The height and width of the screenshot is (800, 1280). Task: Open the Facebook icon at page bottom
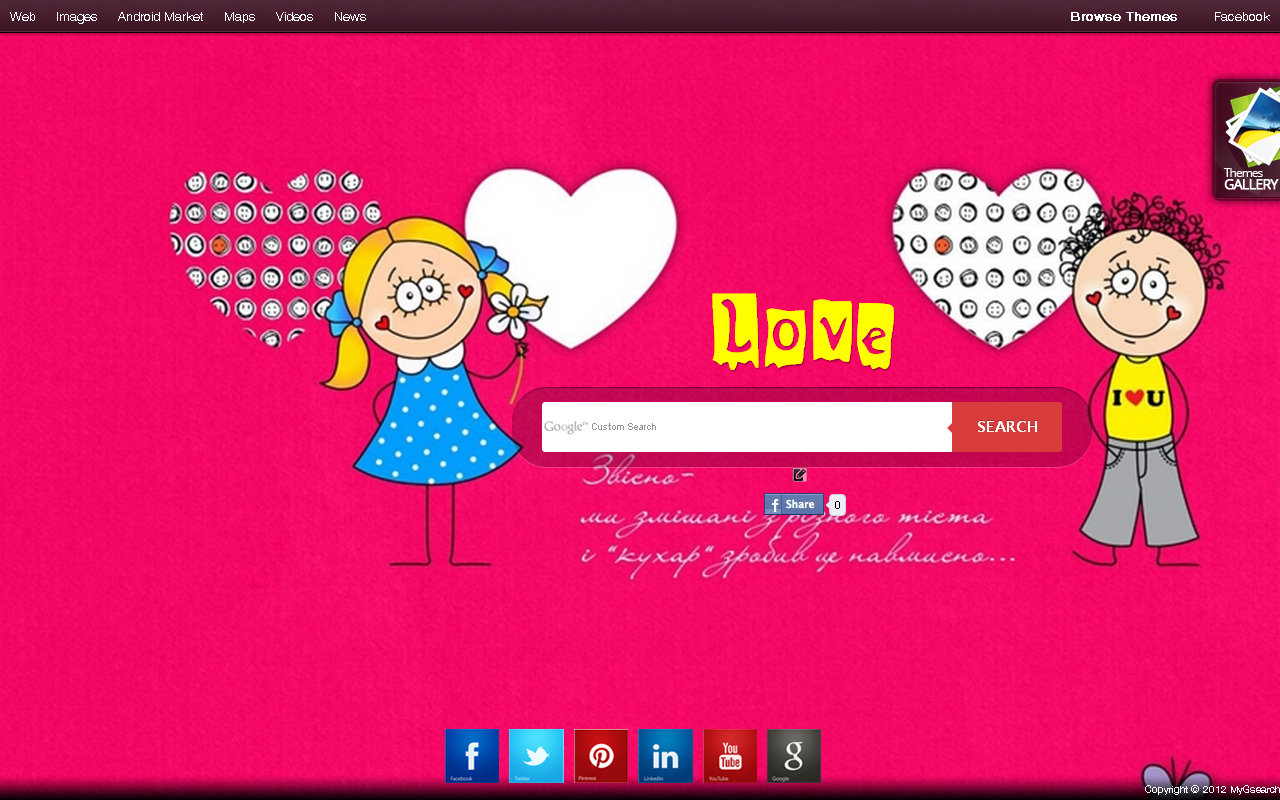pos(472,756)
